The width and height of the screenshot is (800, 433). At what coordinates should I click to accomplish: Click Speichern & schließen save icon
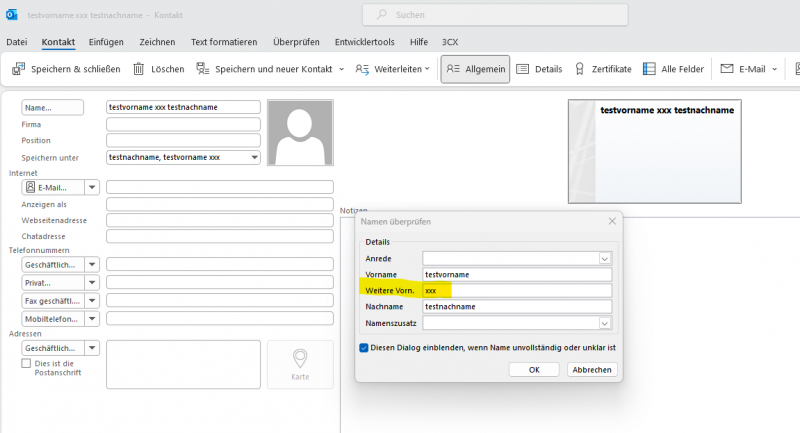click(18, 69)
